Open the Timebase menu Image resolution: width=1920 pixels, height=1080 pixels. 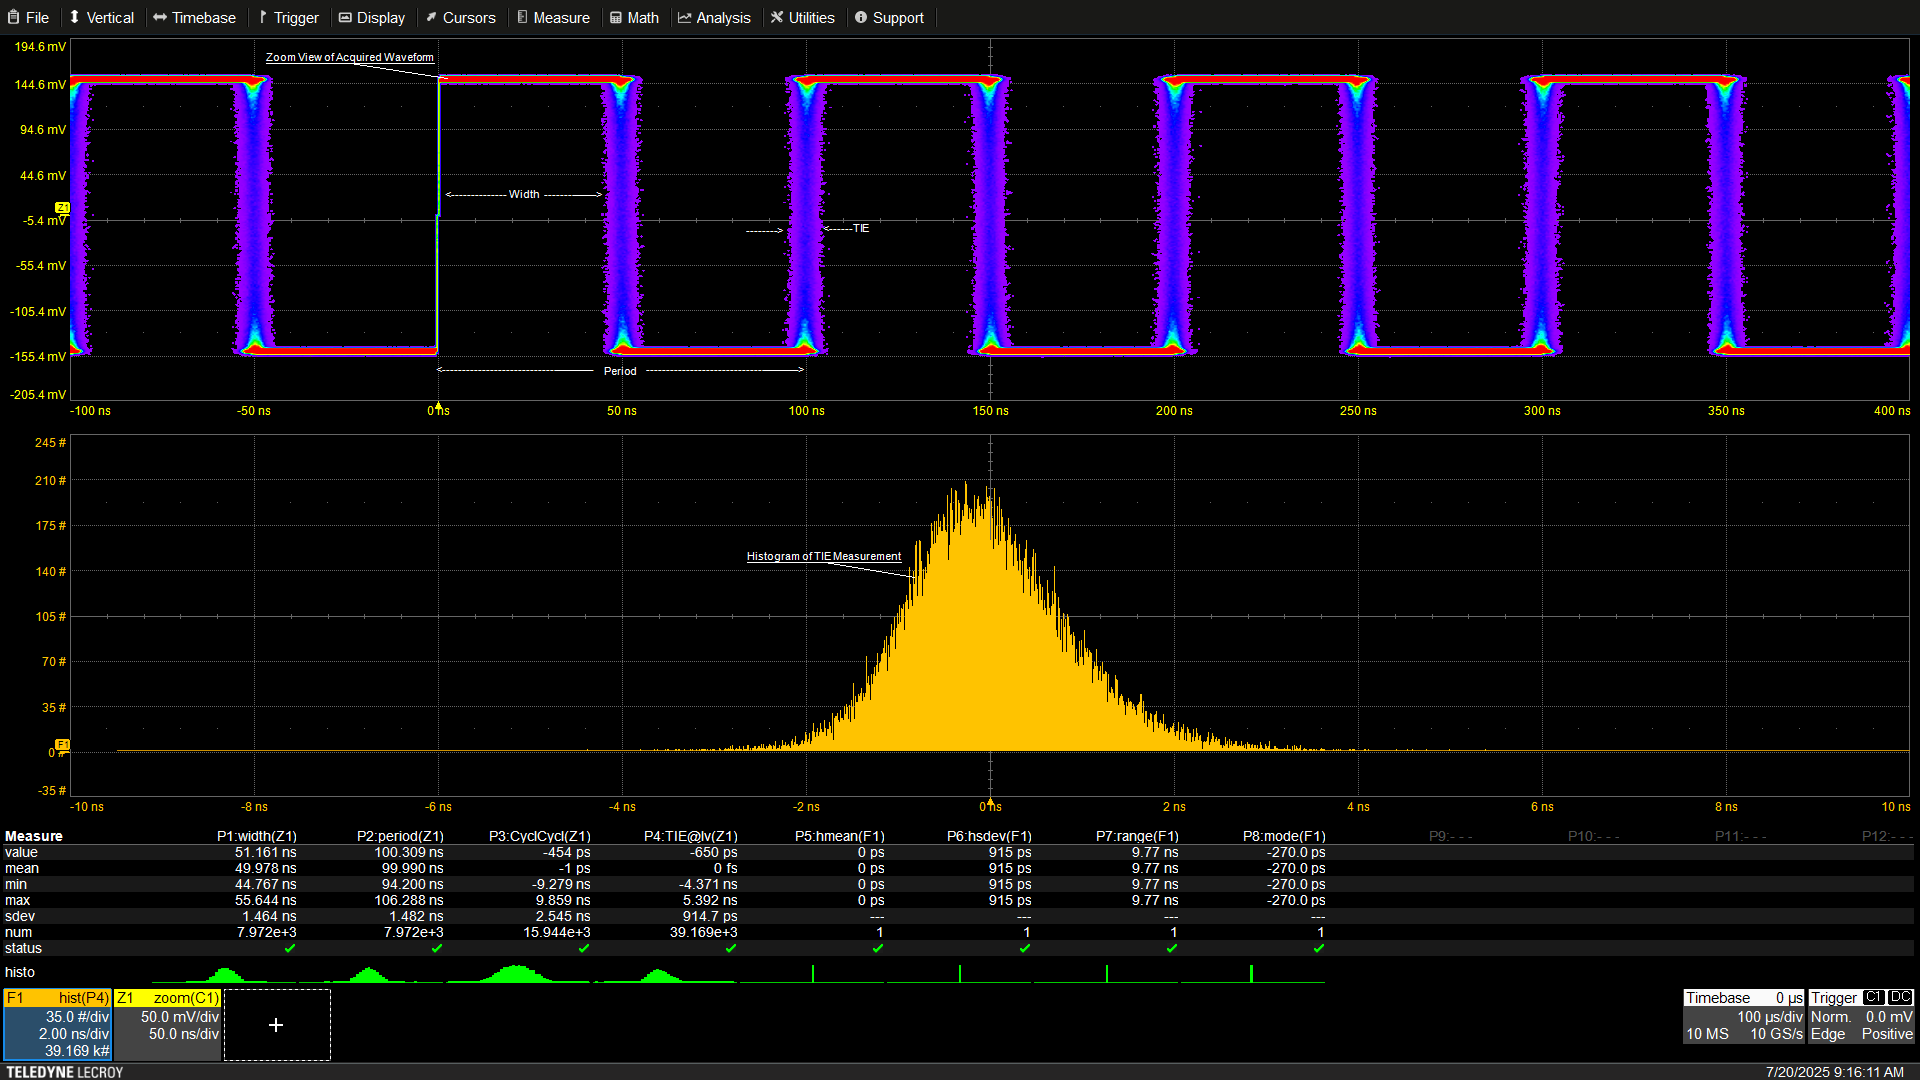(194, 18)
